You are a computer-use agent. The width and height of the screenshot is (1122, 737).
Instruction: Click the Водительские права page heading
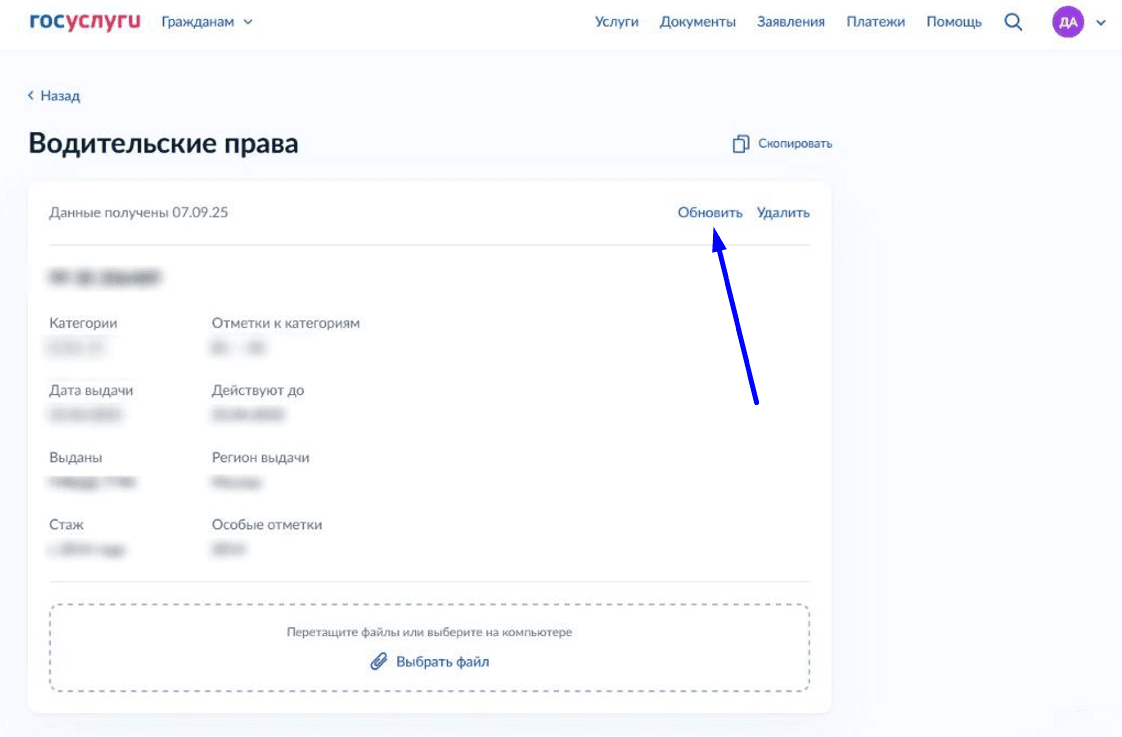(x=163, y=143)
